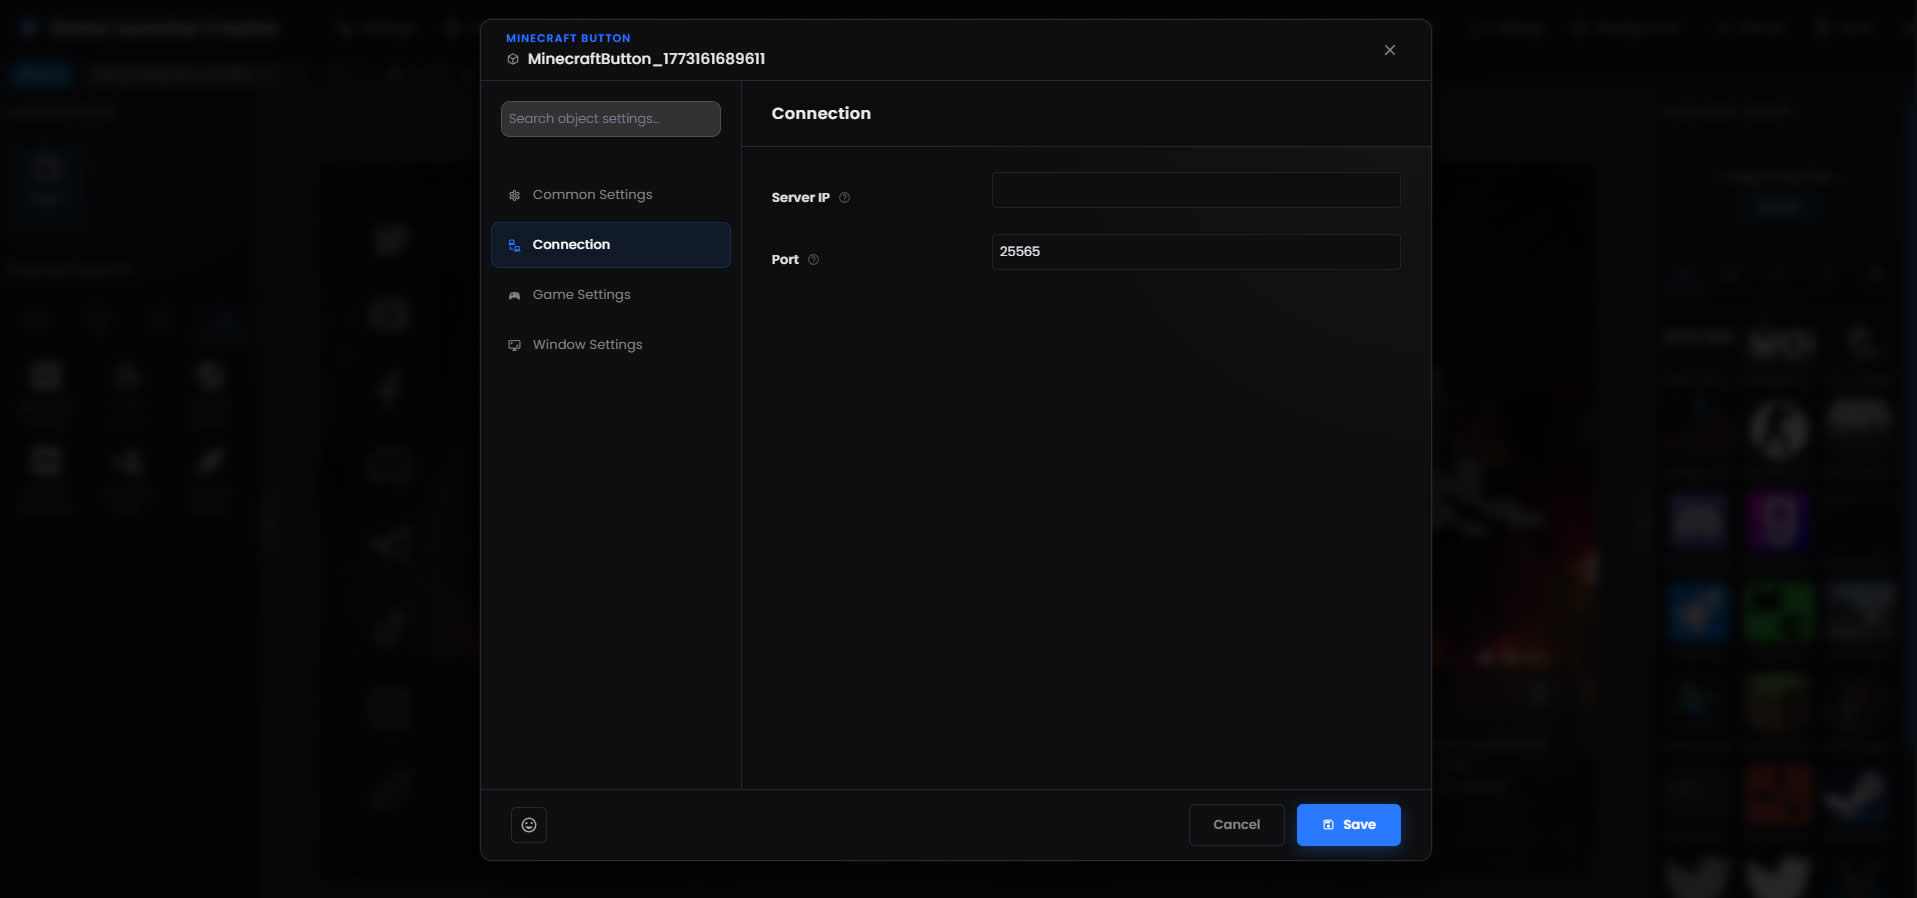Click the Port help question icon

[x=813, y=260]
